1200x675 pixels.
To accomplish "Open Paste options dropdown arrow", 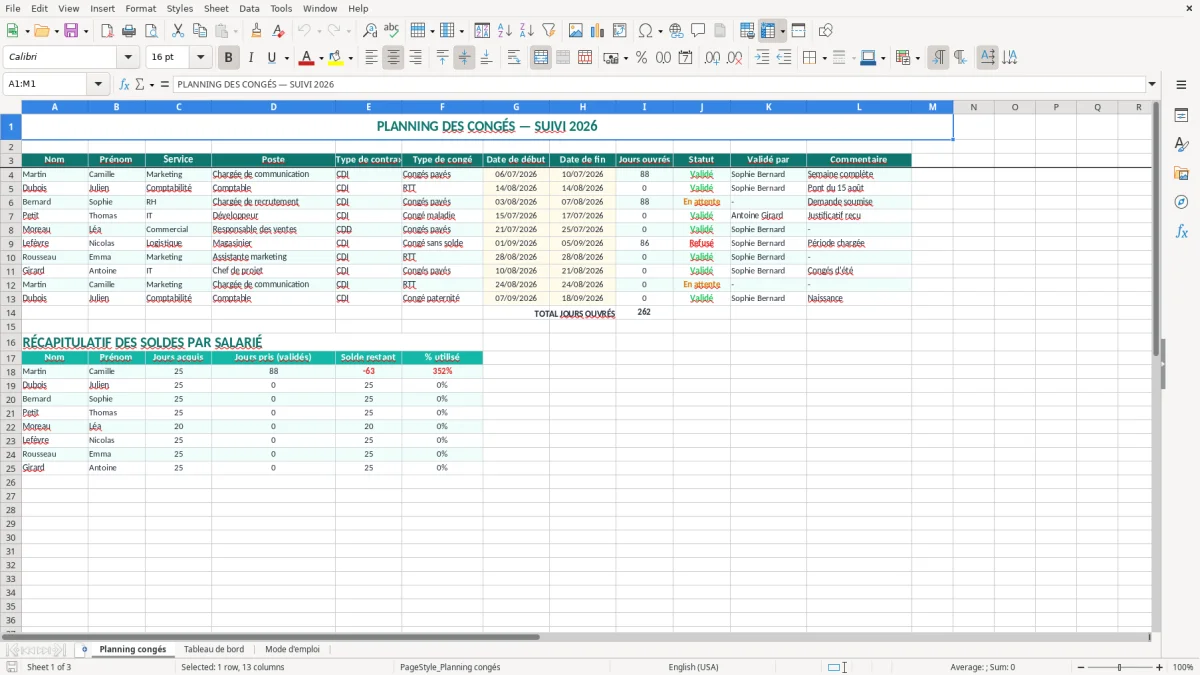I will (x=236, y=31).
